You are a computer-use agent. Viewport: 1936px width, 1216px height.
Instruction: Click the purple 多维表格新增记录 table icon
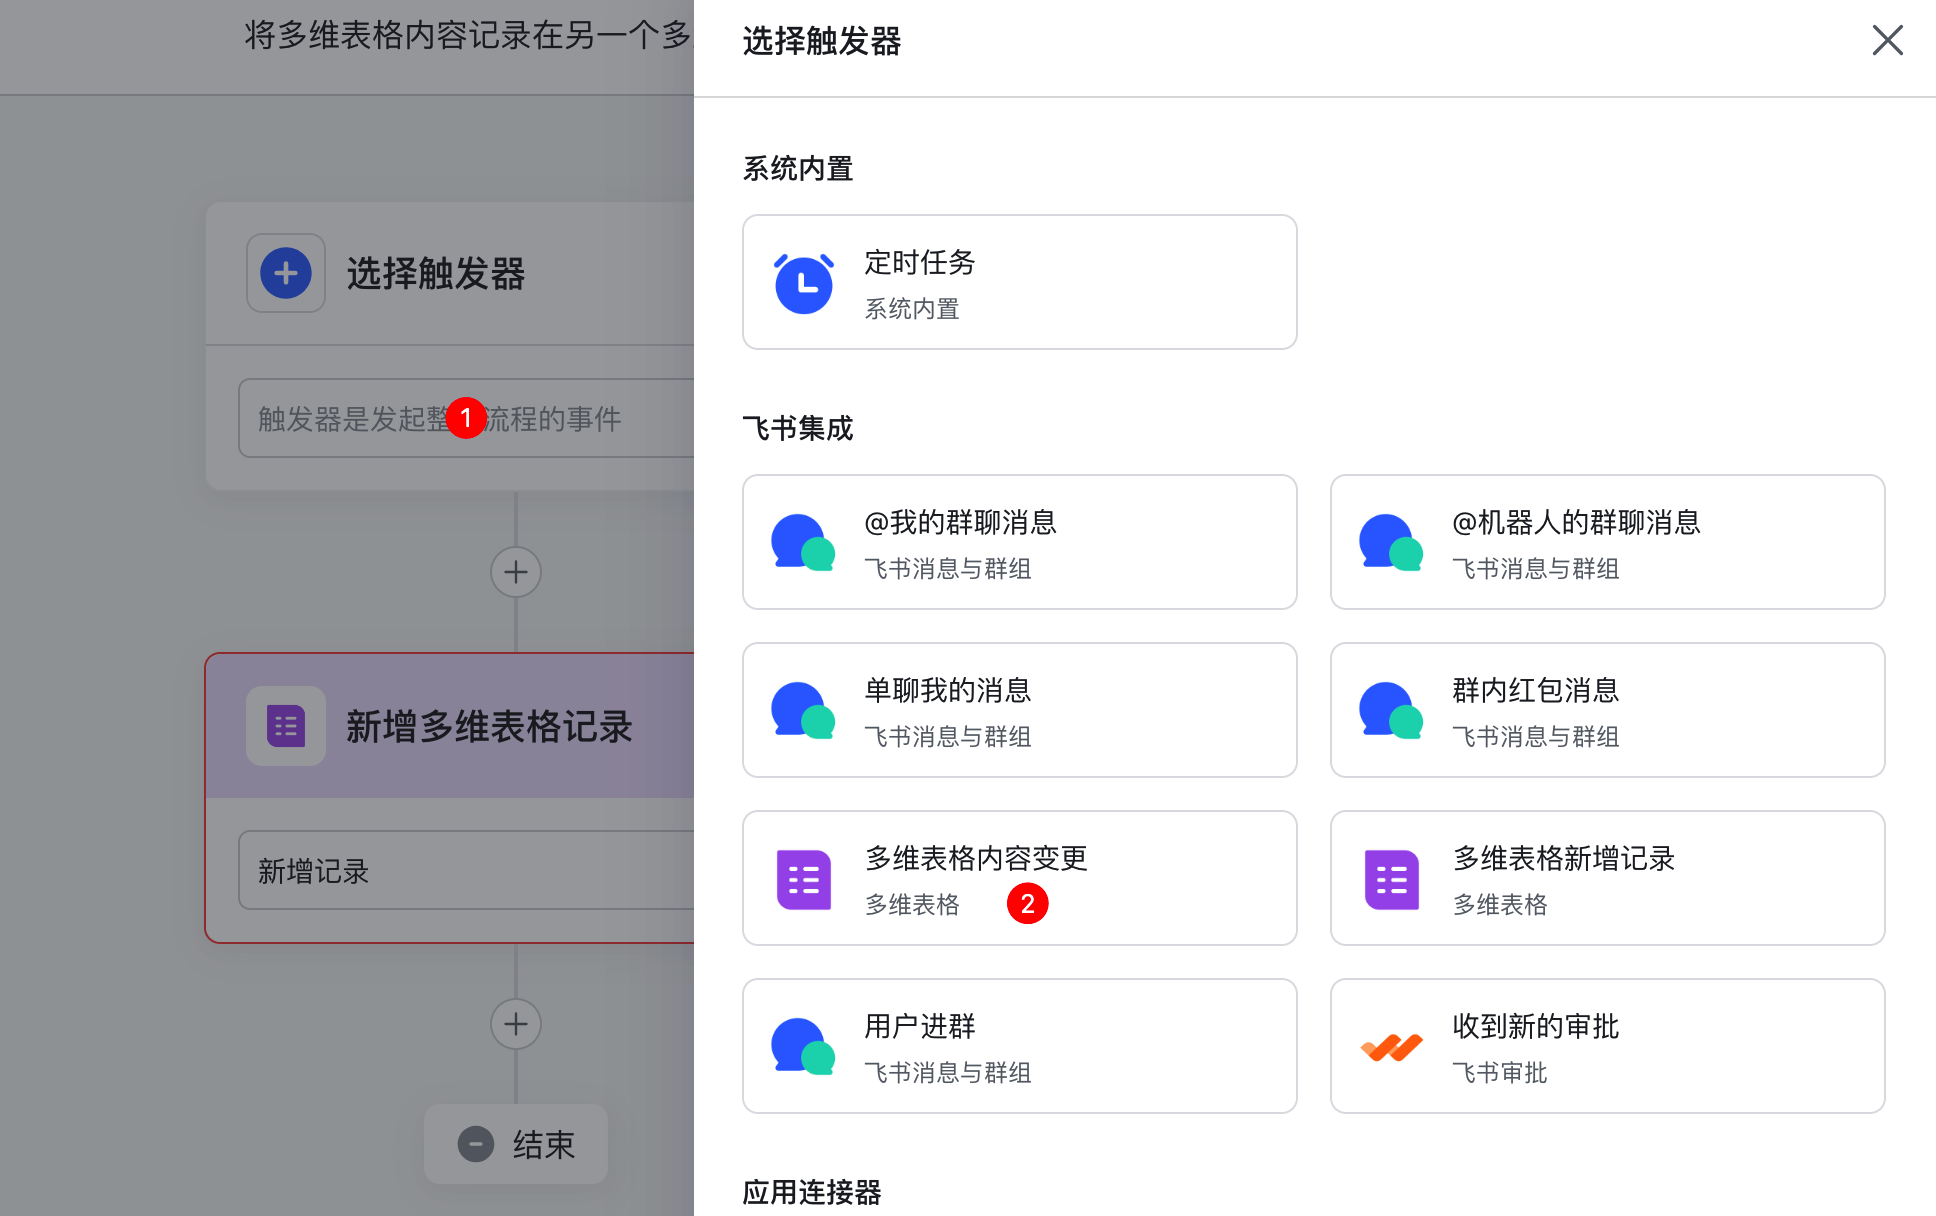[x=1391, y=879]
